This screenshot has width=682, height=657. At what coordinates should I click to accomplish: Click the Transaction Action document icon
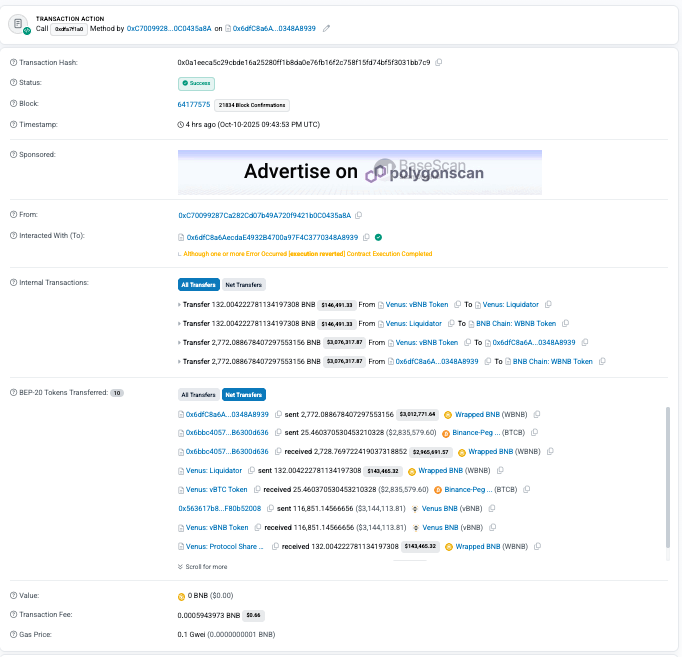[18, 24]
